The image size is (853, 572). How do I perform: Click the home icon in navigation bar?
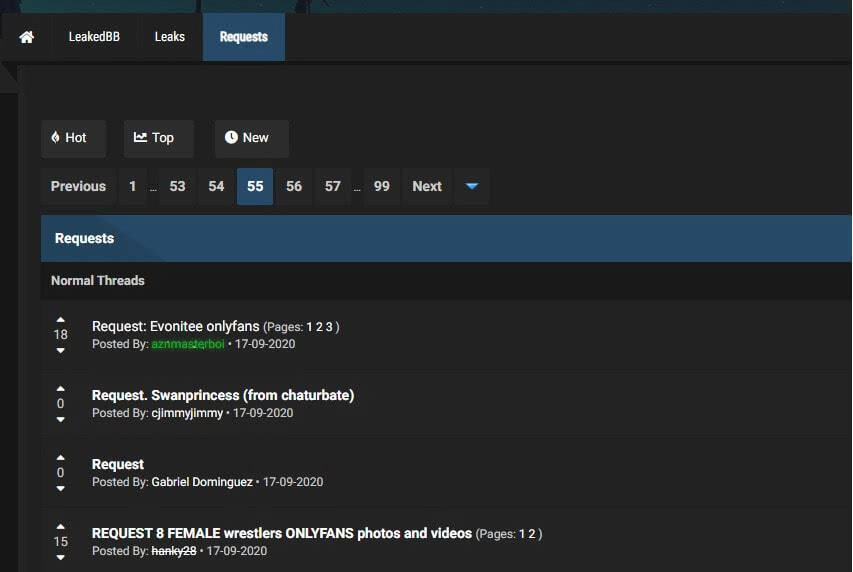click(x=26, y=37)
